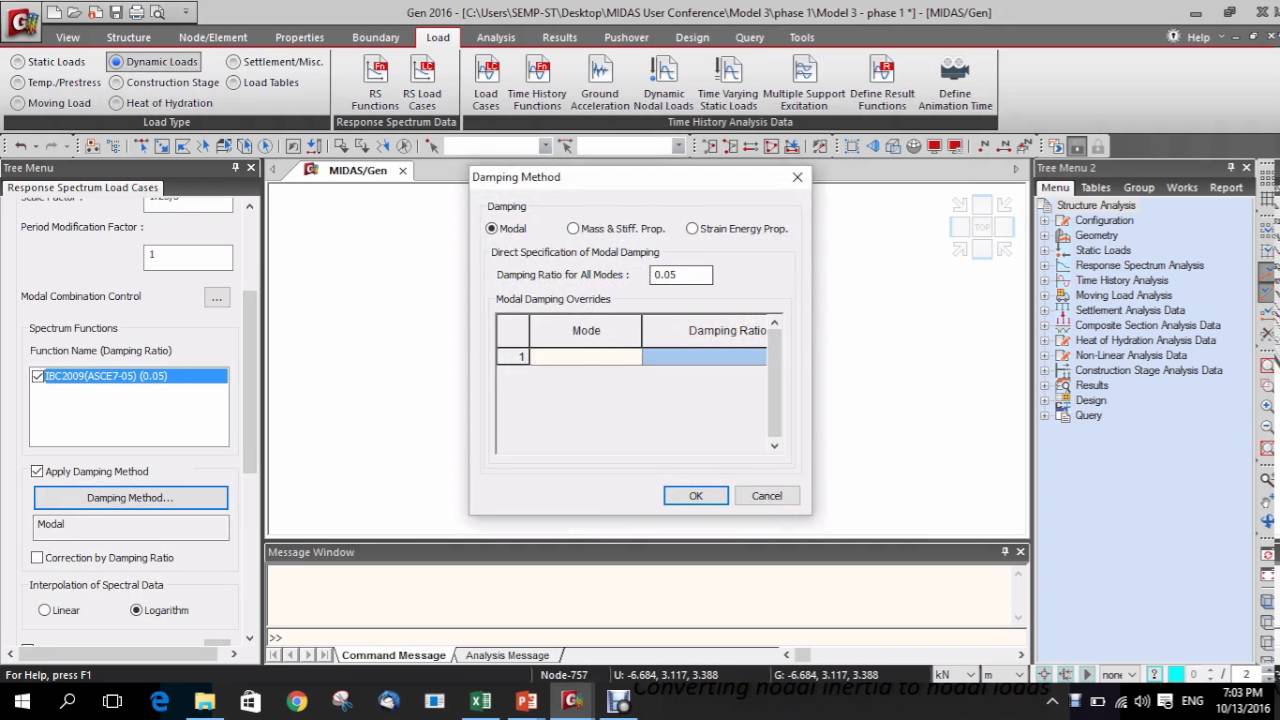Open Time History Functions icon
Image resolution: width=1280 pixels, height=720 pixels.
(x=537, y=83)
